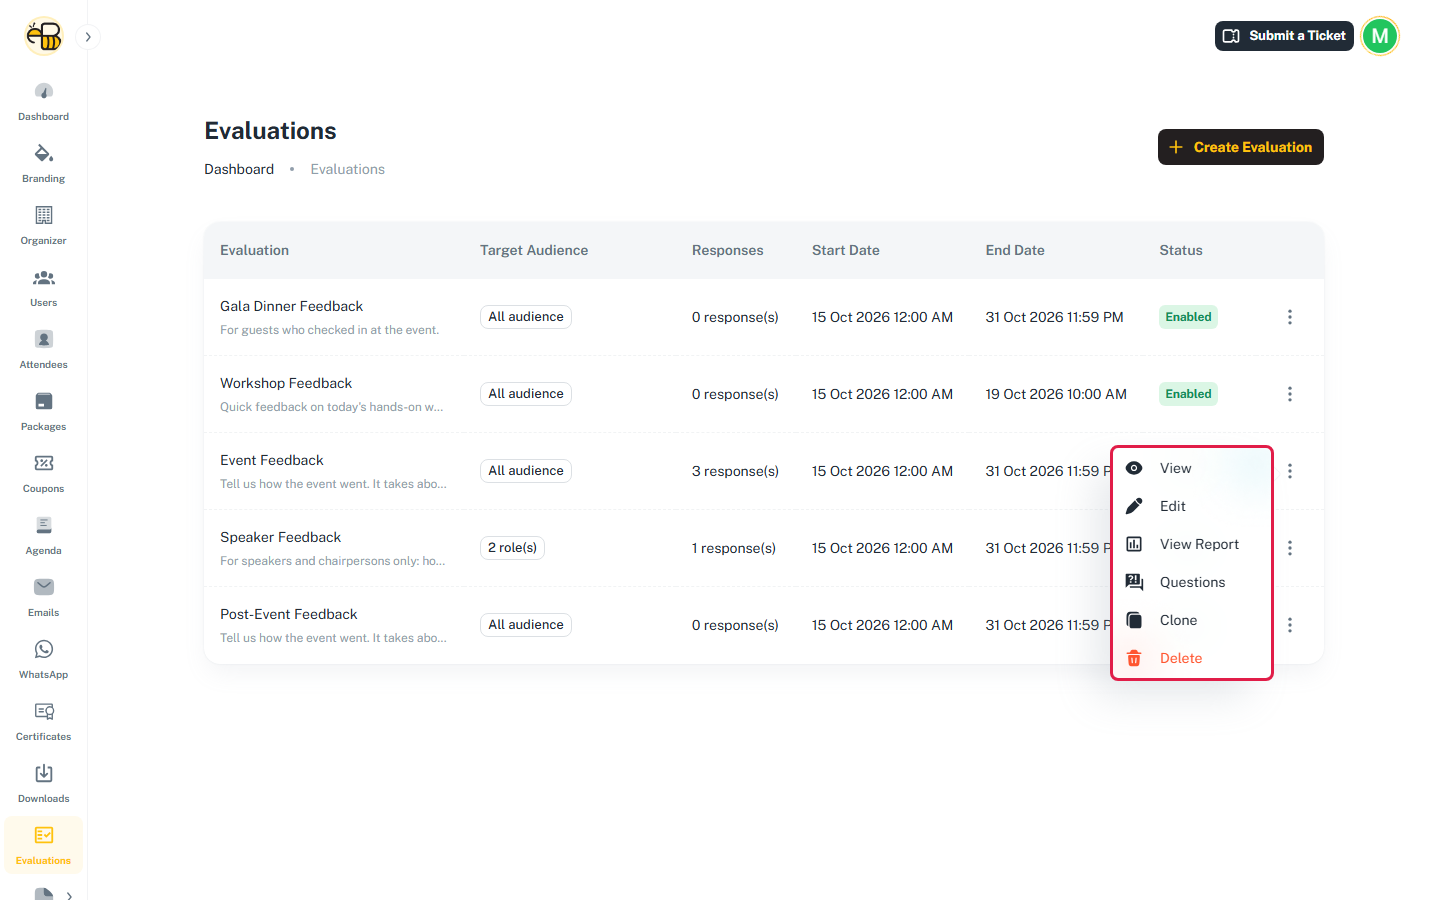Click the bee logo at top left
This screenshot has height=900, width=1440.
tap(44, 36)
